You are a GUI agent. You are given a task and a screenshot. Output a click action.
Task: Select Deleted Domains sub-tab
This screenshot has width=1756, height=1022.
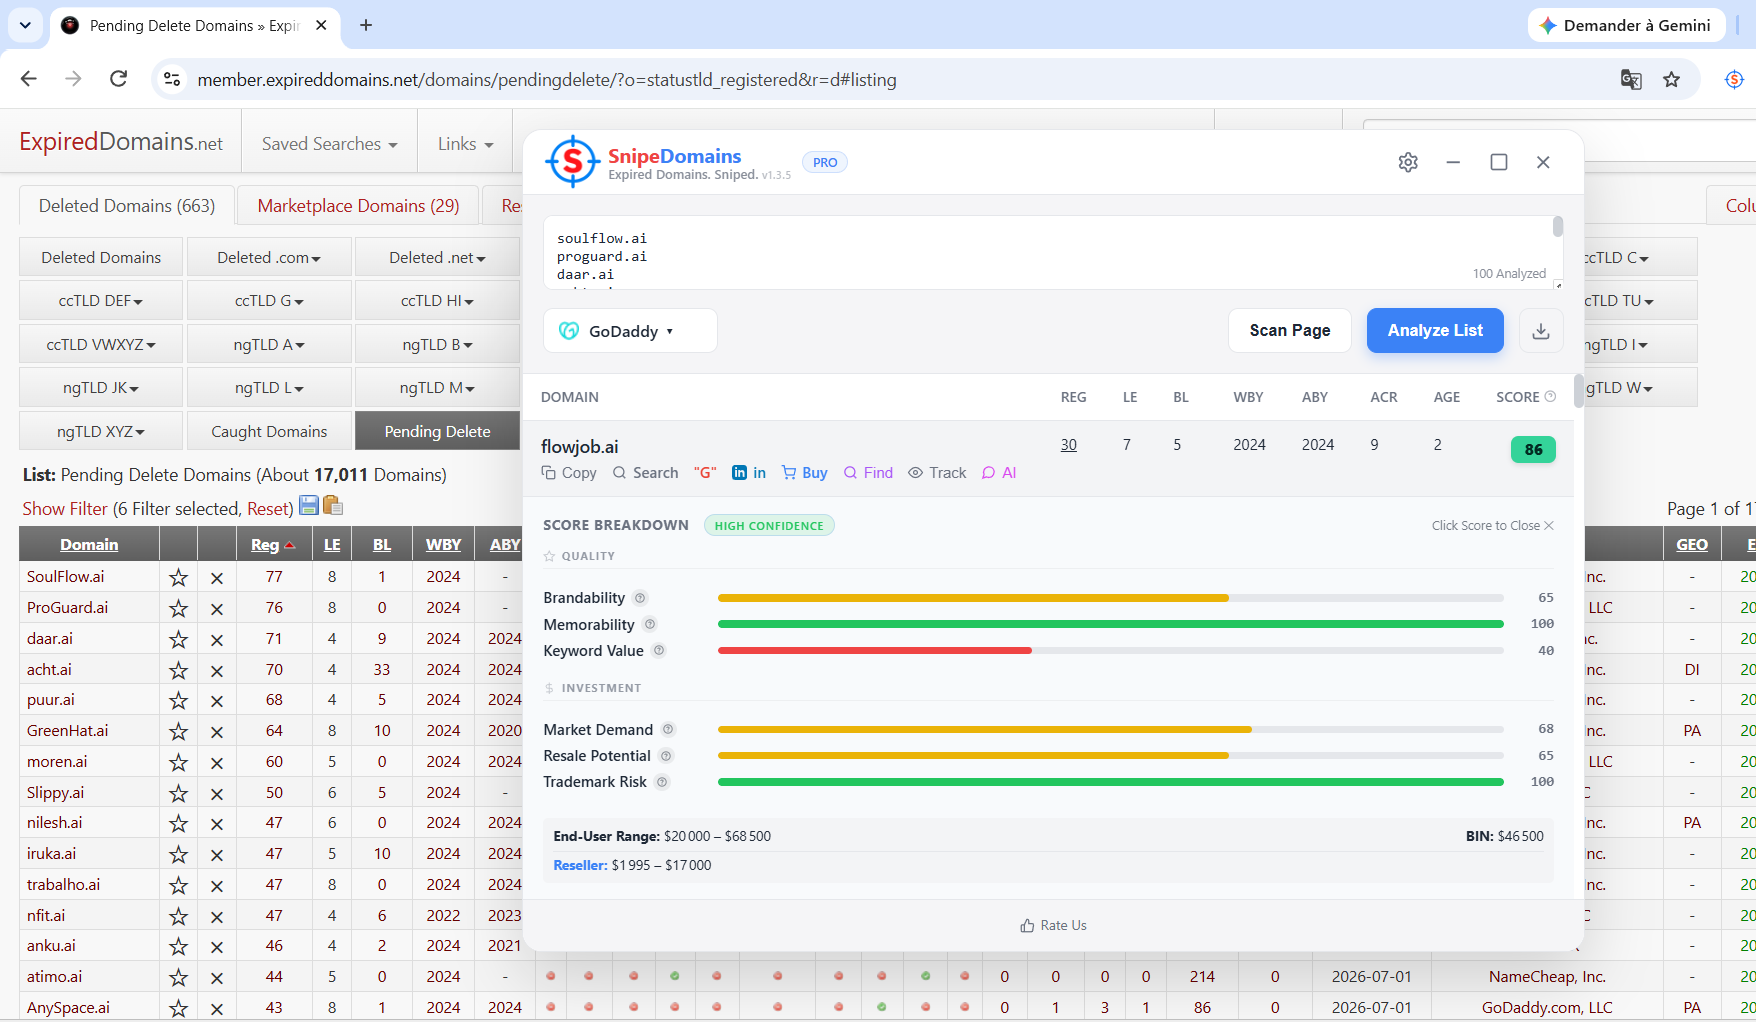tap(101, 257)
